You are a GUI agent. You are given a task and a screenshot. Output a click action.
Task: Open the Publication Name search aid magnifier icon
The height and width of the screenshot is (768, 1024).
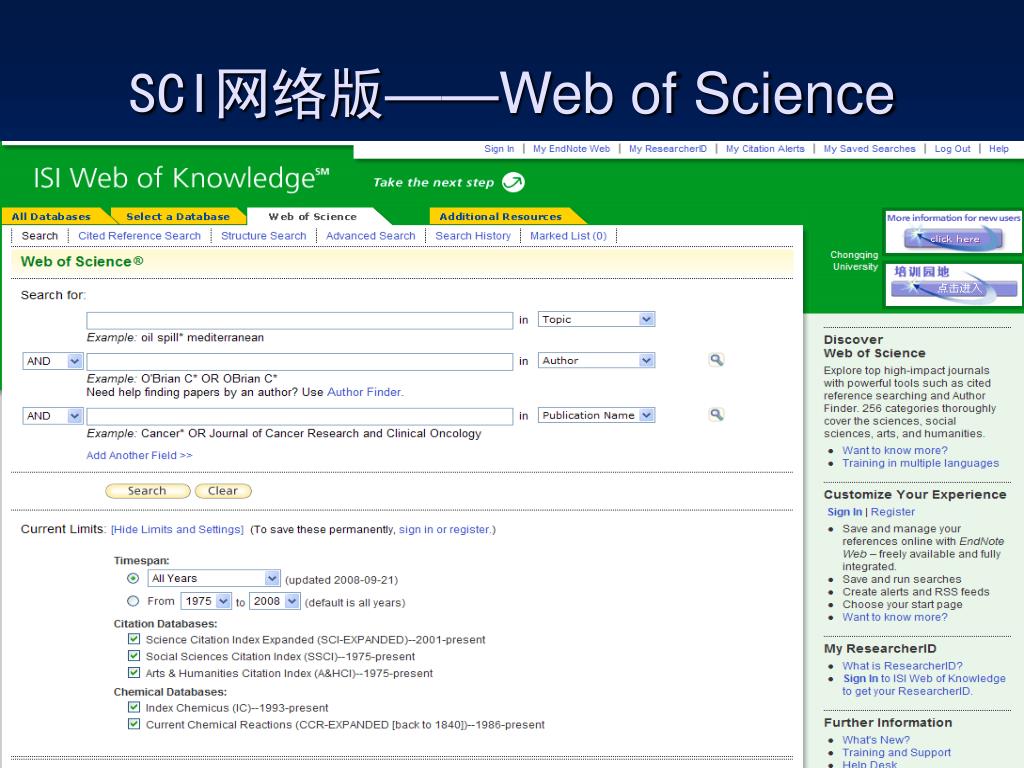pos(716,415)
